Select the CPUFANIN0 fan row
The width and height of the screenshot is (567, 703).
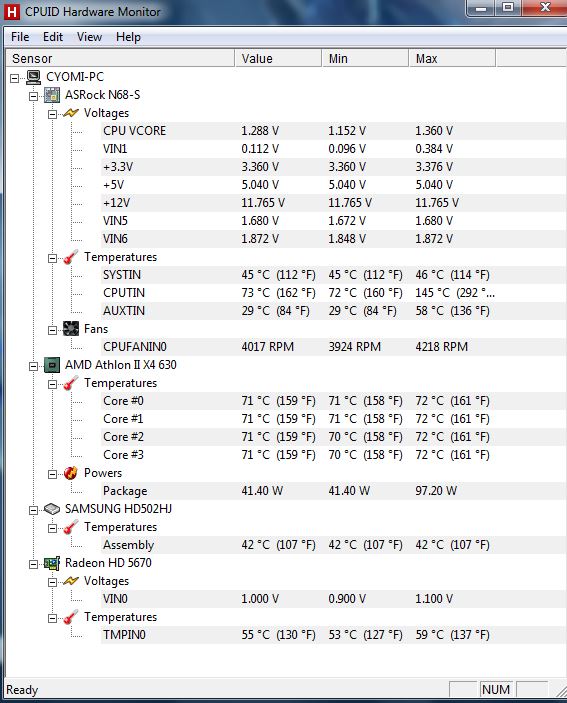333,347
